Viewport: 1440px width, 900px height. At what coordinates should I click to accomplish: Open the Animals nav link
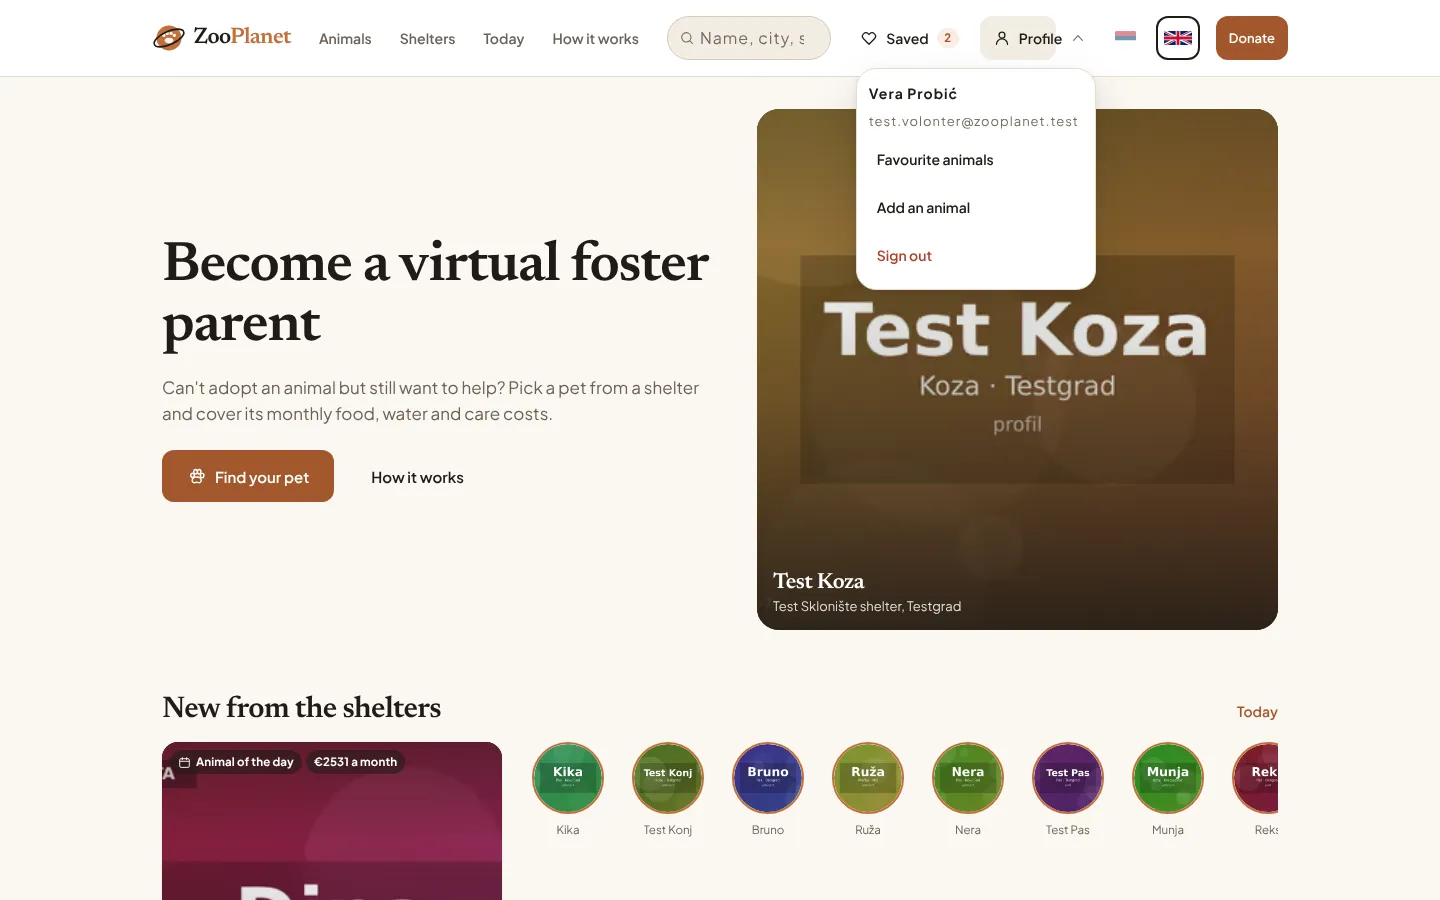point(345,38)
